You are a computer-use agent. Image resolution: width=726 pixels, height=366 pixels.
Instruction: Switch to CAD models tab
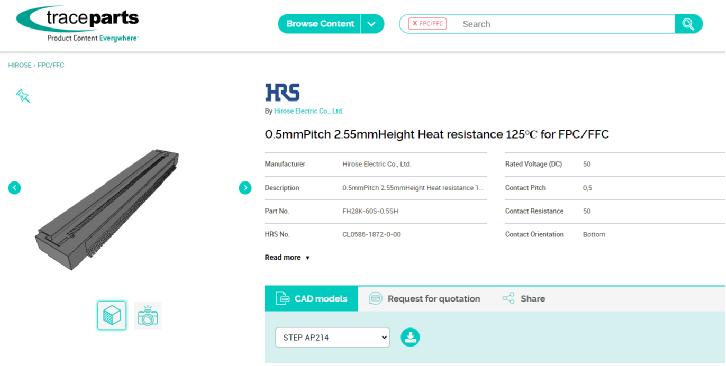point(312,299)
